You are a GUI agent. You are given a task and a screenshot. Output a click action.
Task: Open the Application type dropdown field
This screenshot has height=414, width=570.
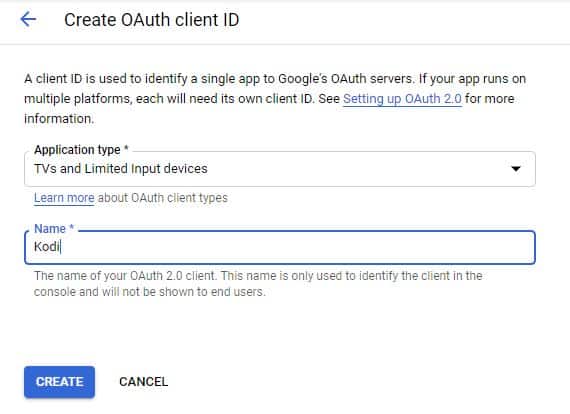coord(280,169)
